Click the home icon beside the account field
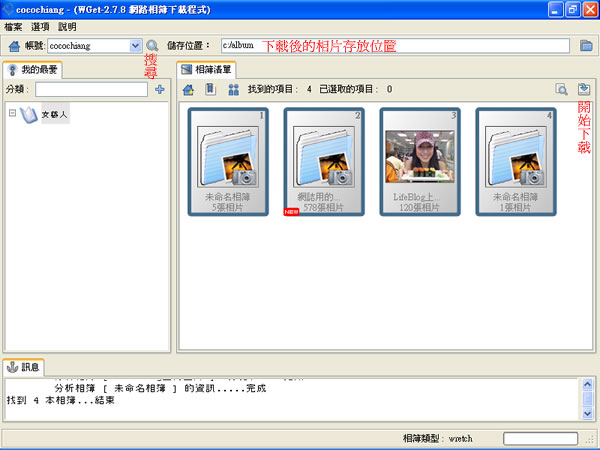This screenshot has width=600, height=450. (x=13, y=46)
